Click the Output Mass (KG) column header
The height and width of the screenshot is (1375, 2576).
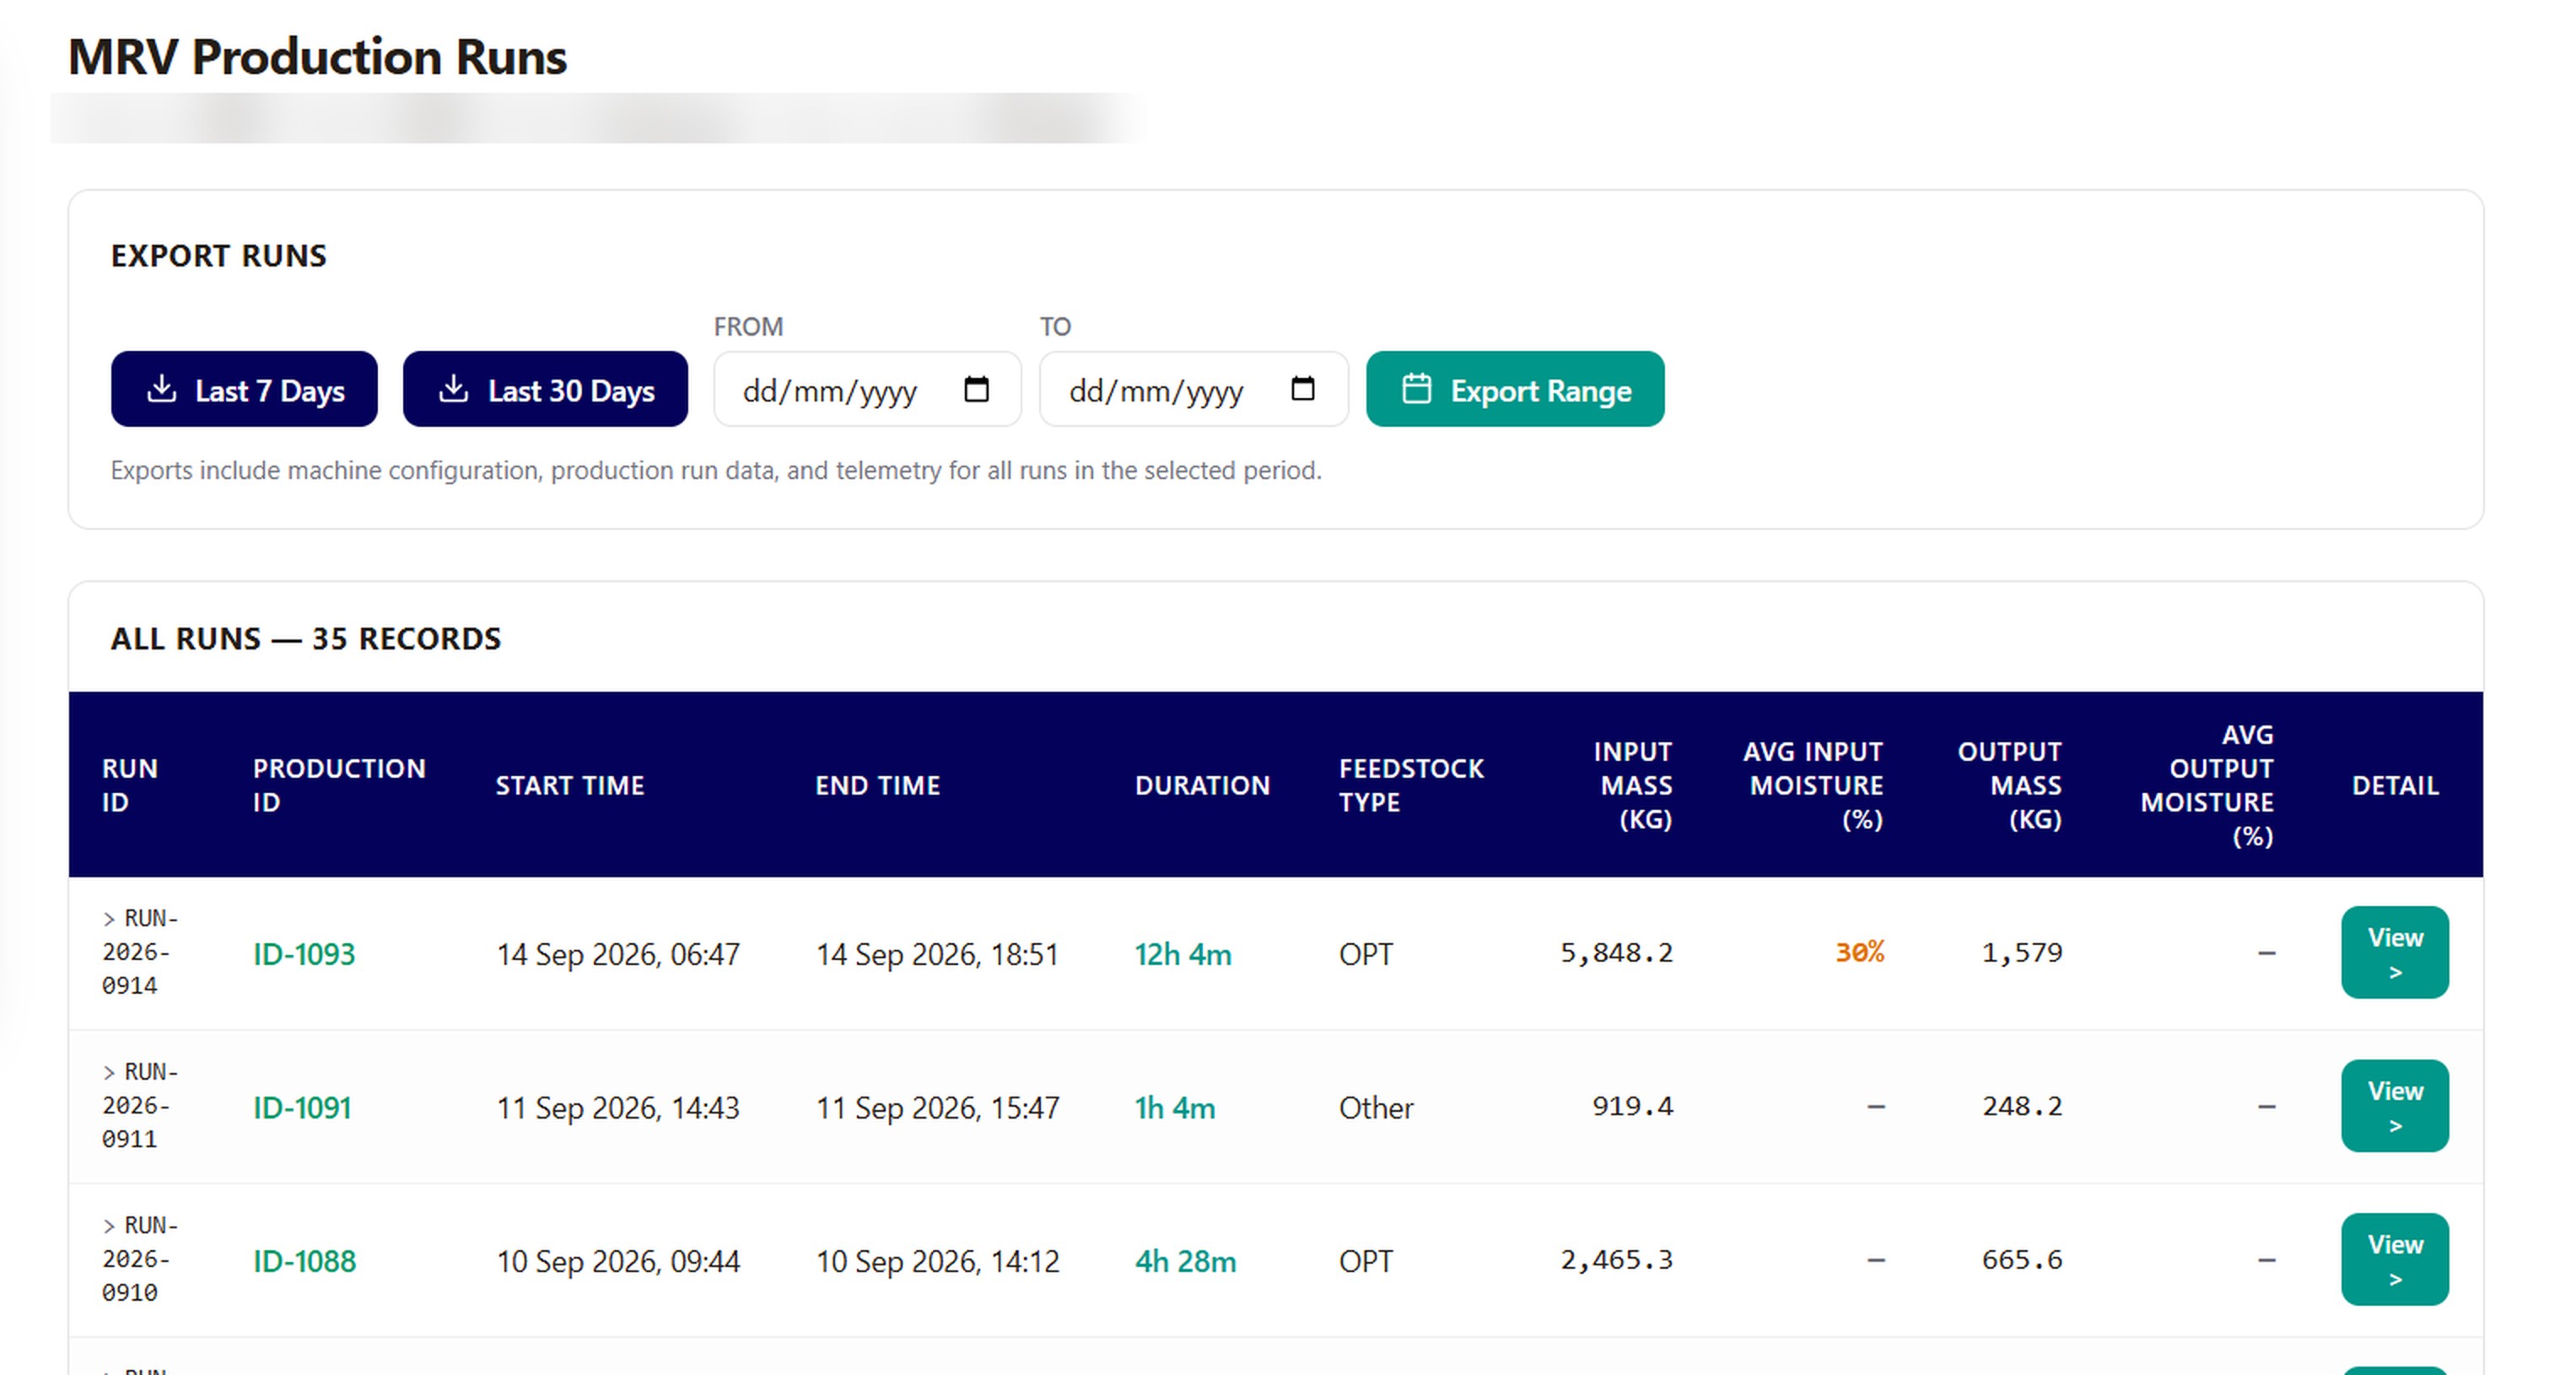tap(2010, 786)
